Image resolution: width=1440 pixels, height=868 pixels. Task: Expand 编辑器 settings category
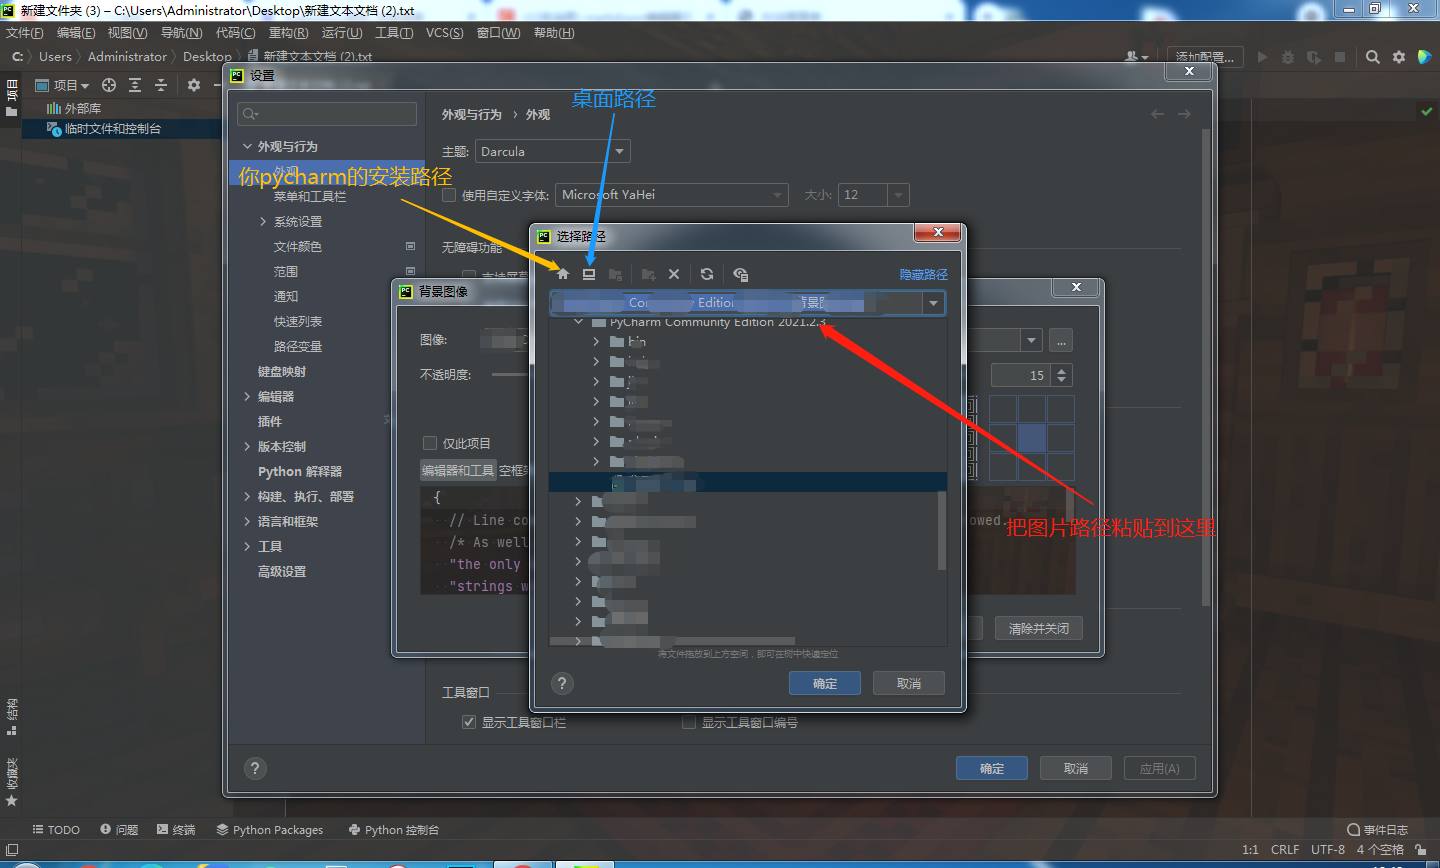tap(247, 397)
